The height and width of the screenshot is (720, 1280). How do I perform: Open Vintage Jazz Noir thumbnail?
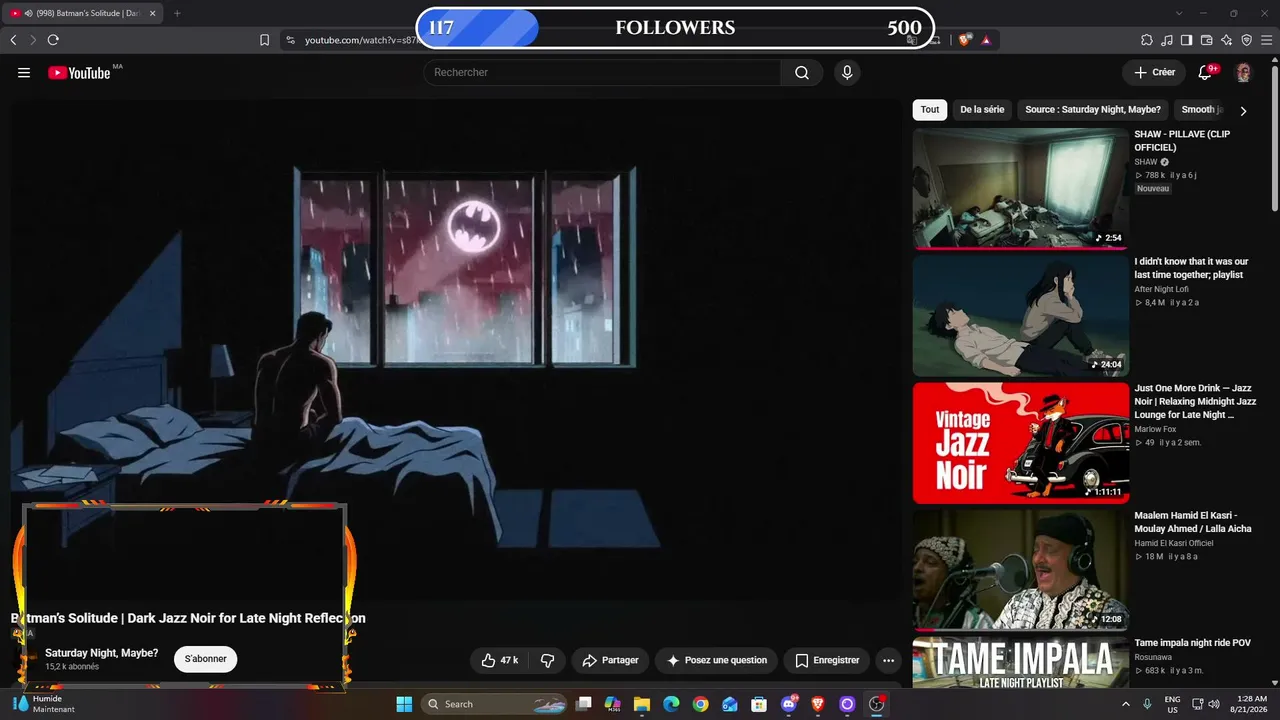click(1020, 443)
